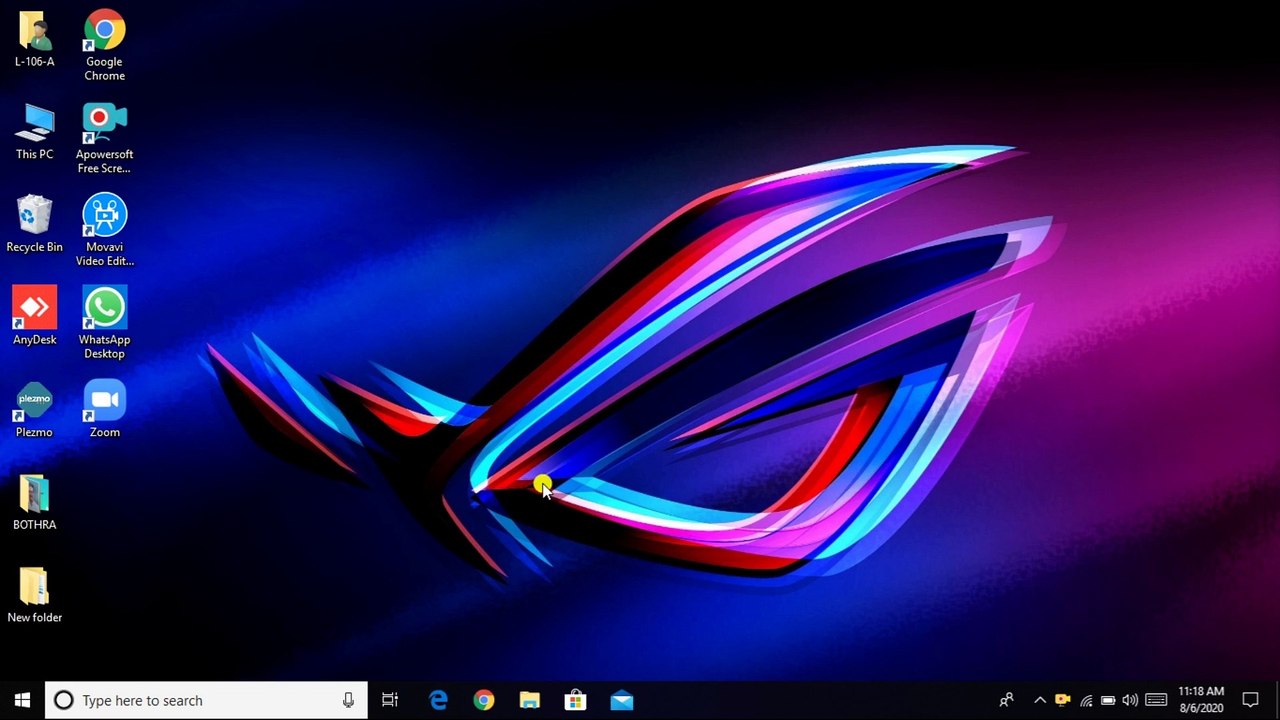Click the yellow screen recorder tray icon
The width and height of the screenshot is (1280, 720).
pyautogui.click(x=1062, y=700)
